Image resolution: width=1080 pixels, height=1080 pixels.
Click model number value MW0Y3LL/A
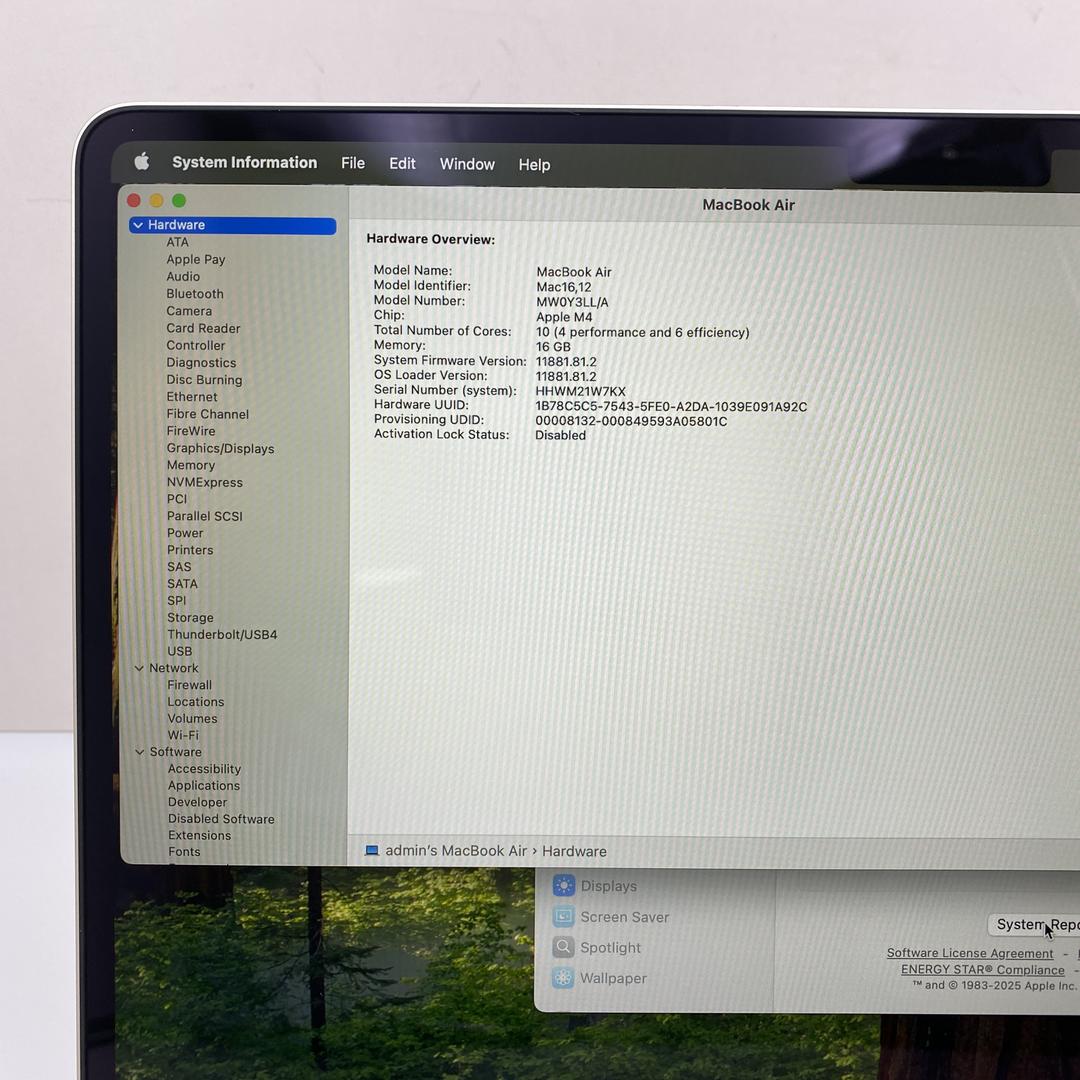click(x=572, y=302)
